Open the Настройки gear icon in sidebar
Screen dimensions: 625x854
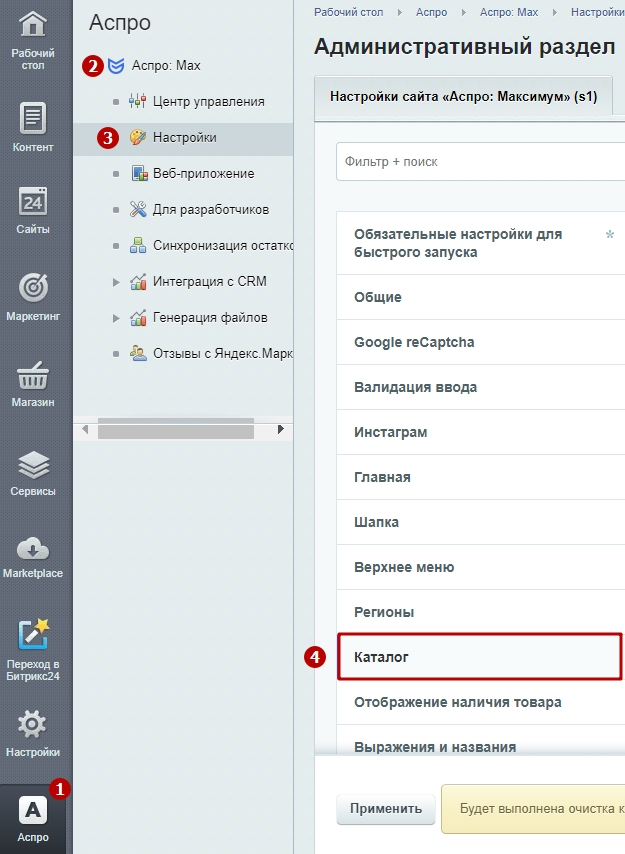[33, 725]
